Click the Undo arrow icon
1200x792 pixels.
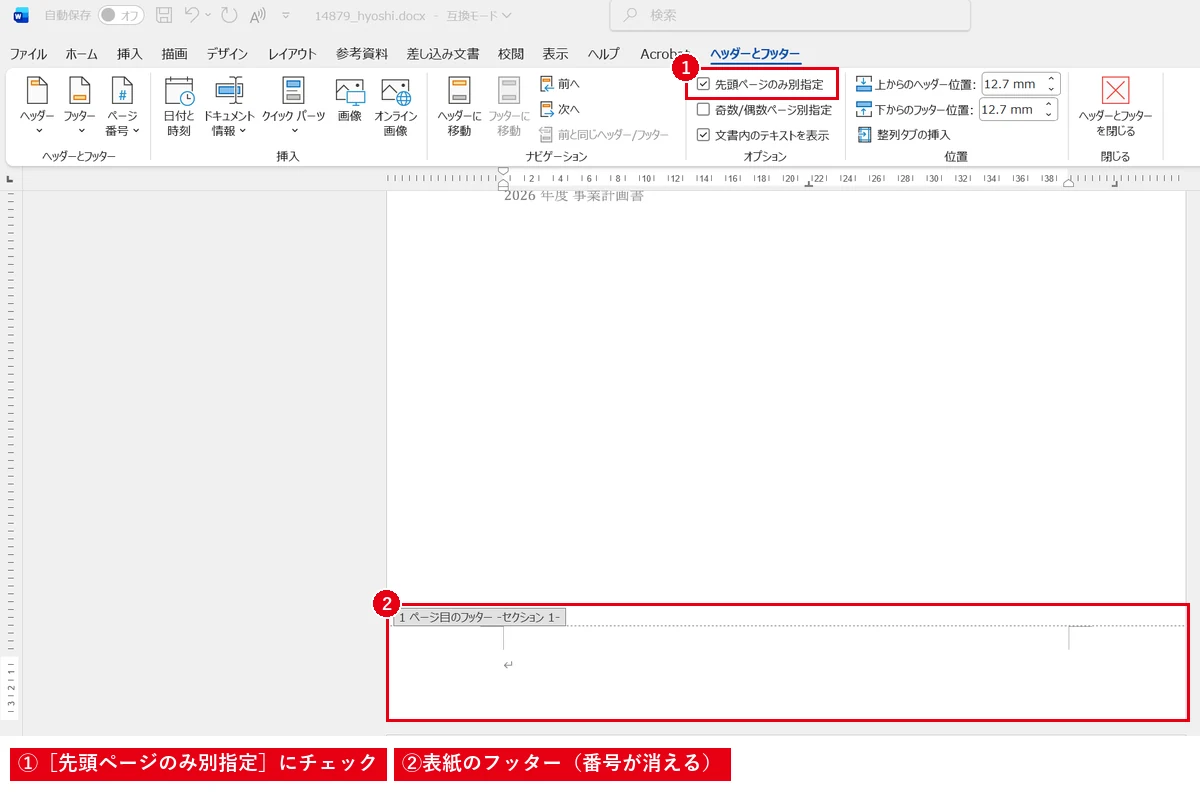point(193,15)
